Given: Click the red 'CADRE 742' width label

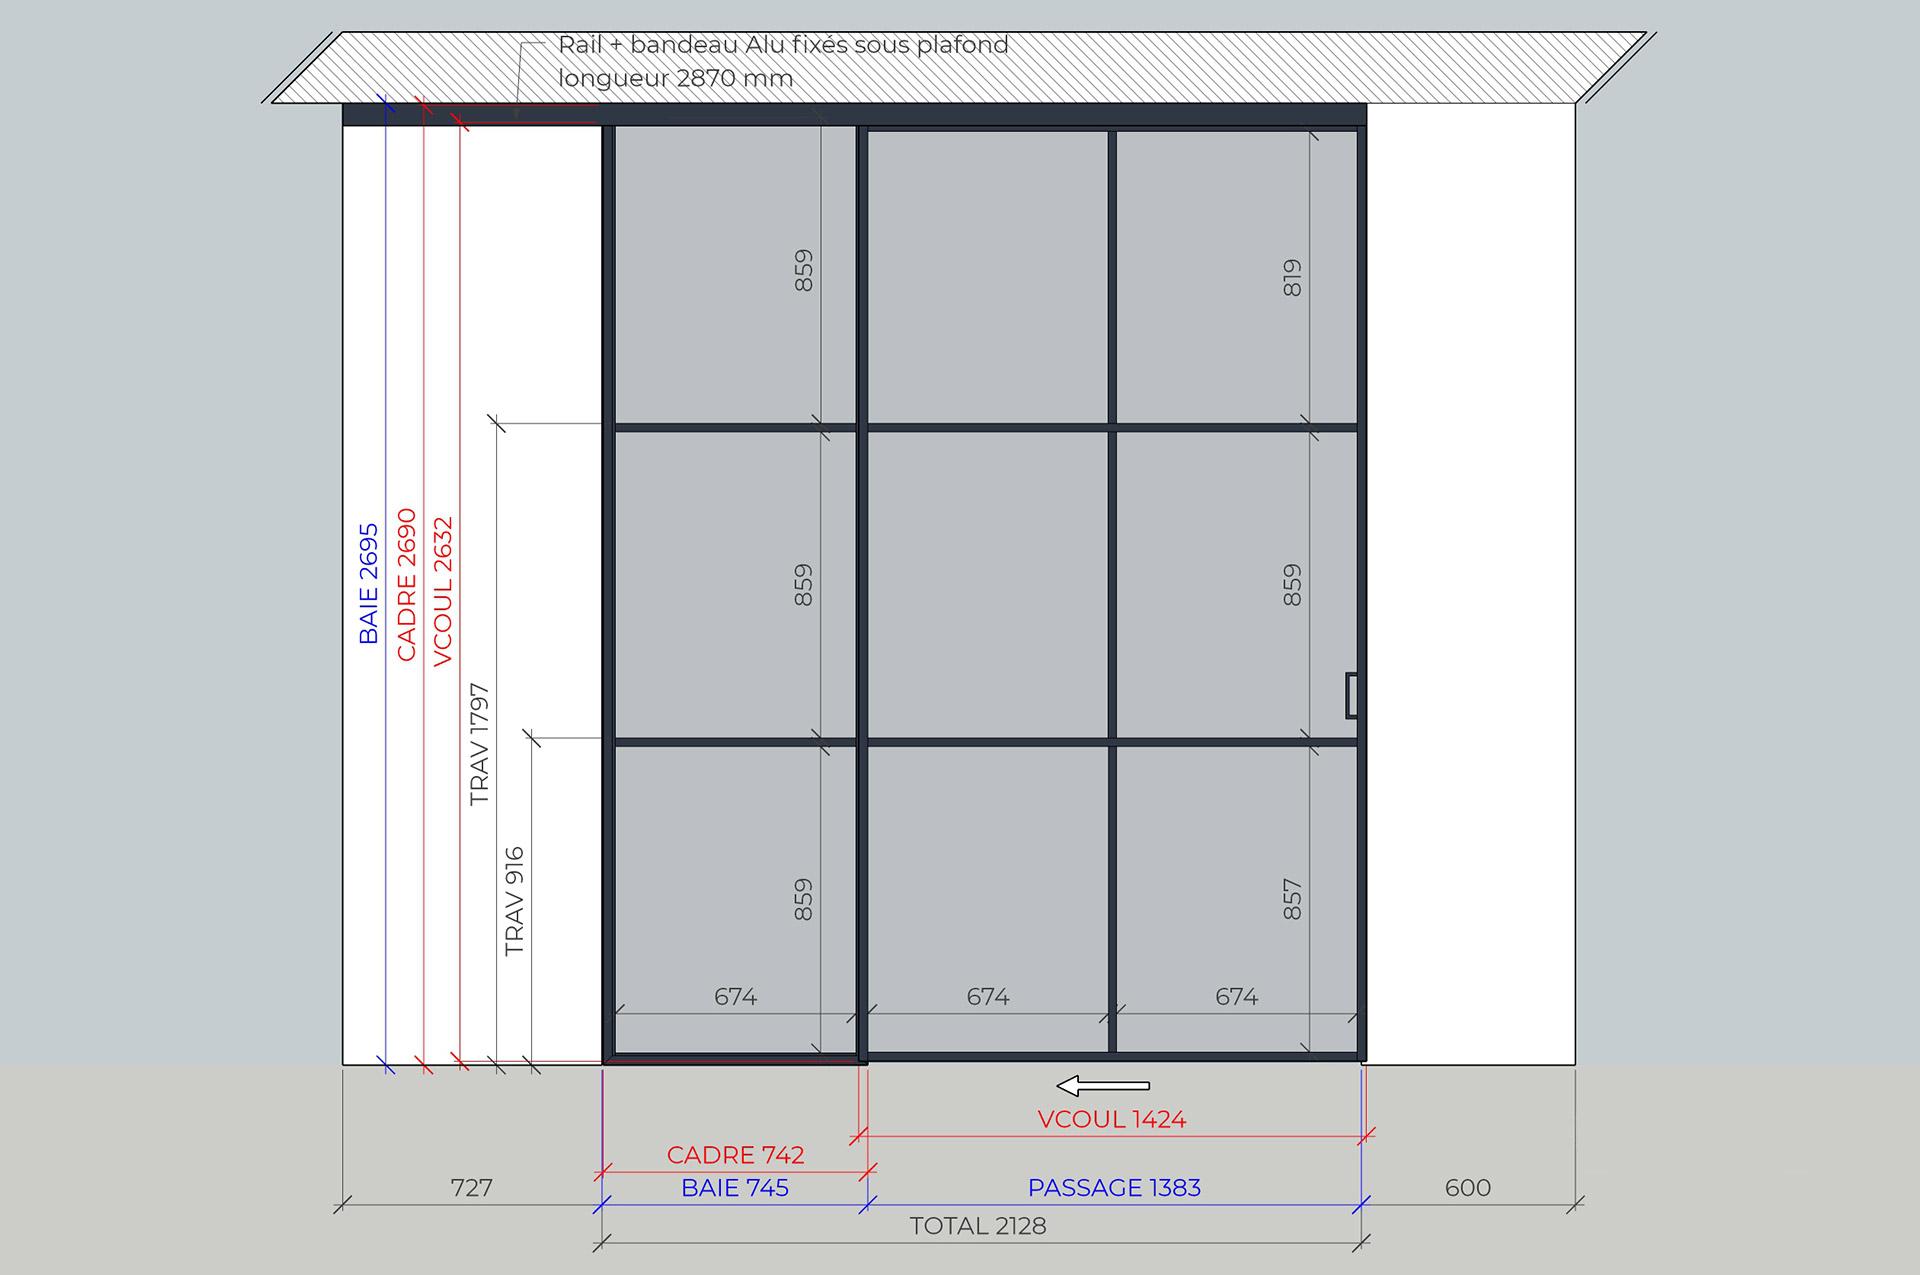Looking at the screenshot, I should (x=736, y=1155).
